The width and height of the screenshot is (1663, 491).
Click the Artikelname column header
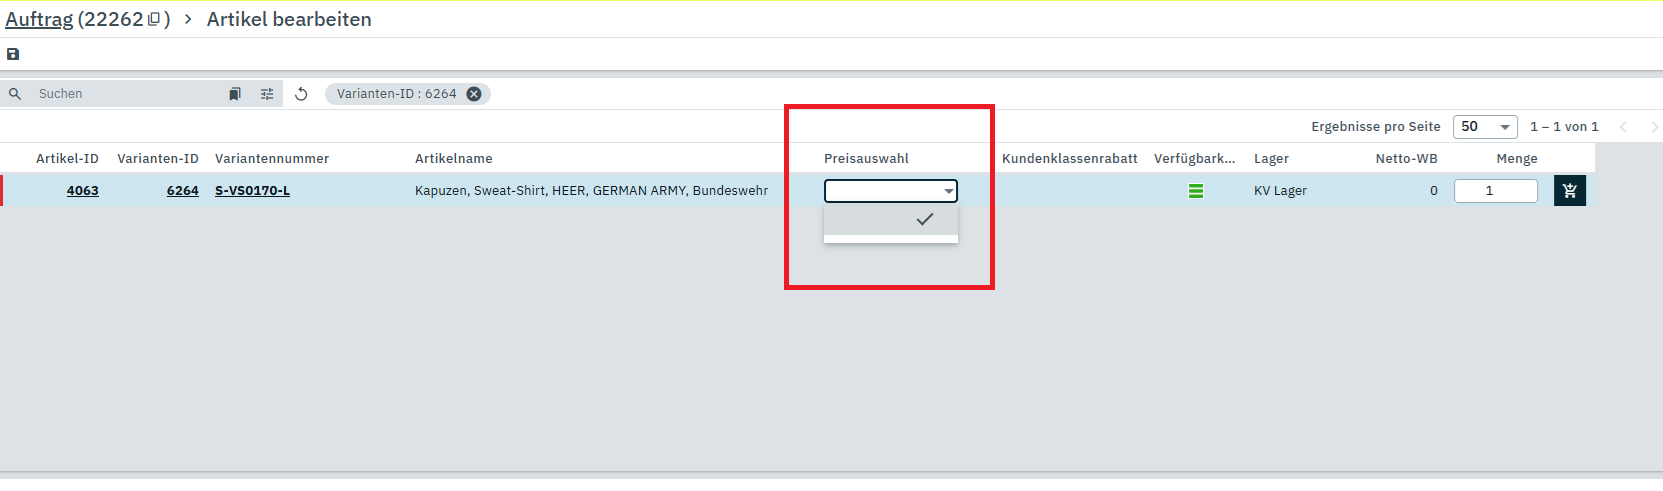pos(453,159)
